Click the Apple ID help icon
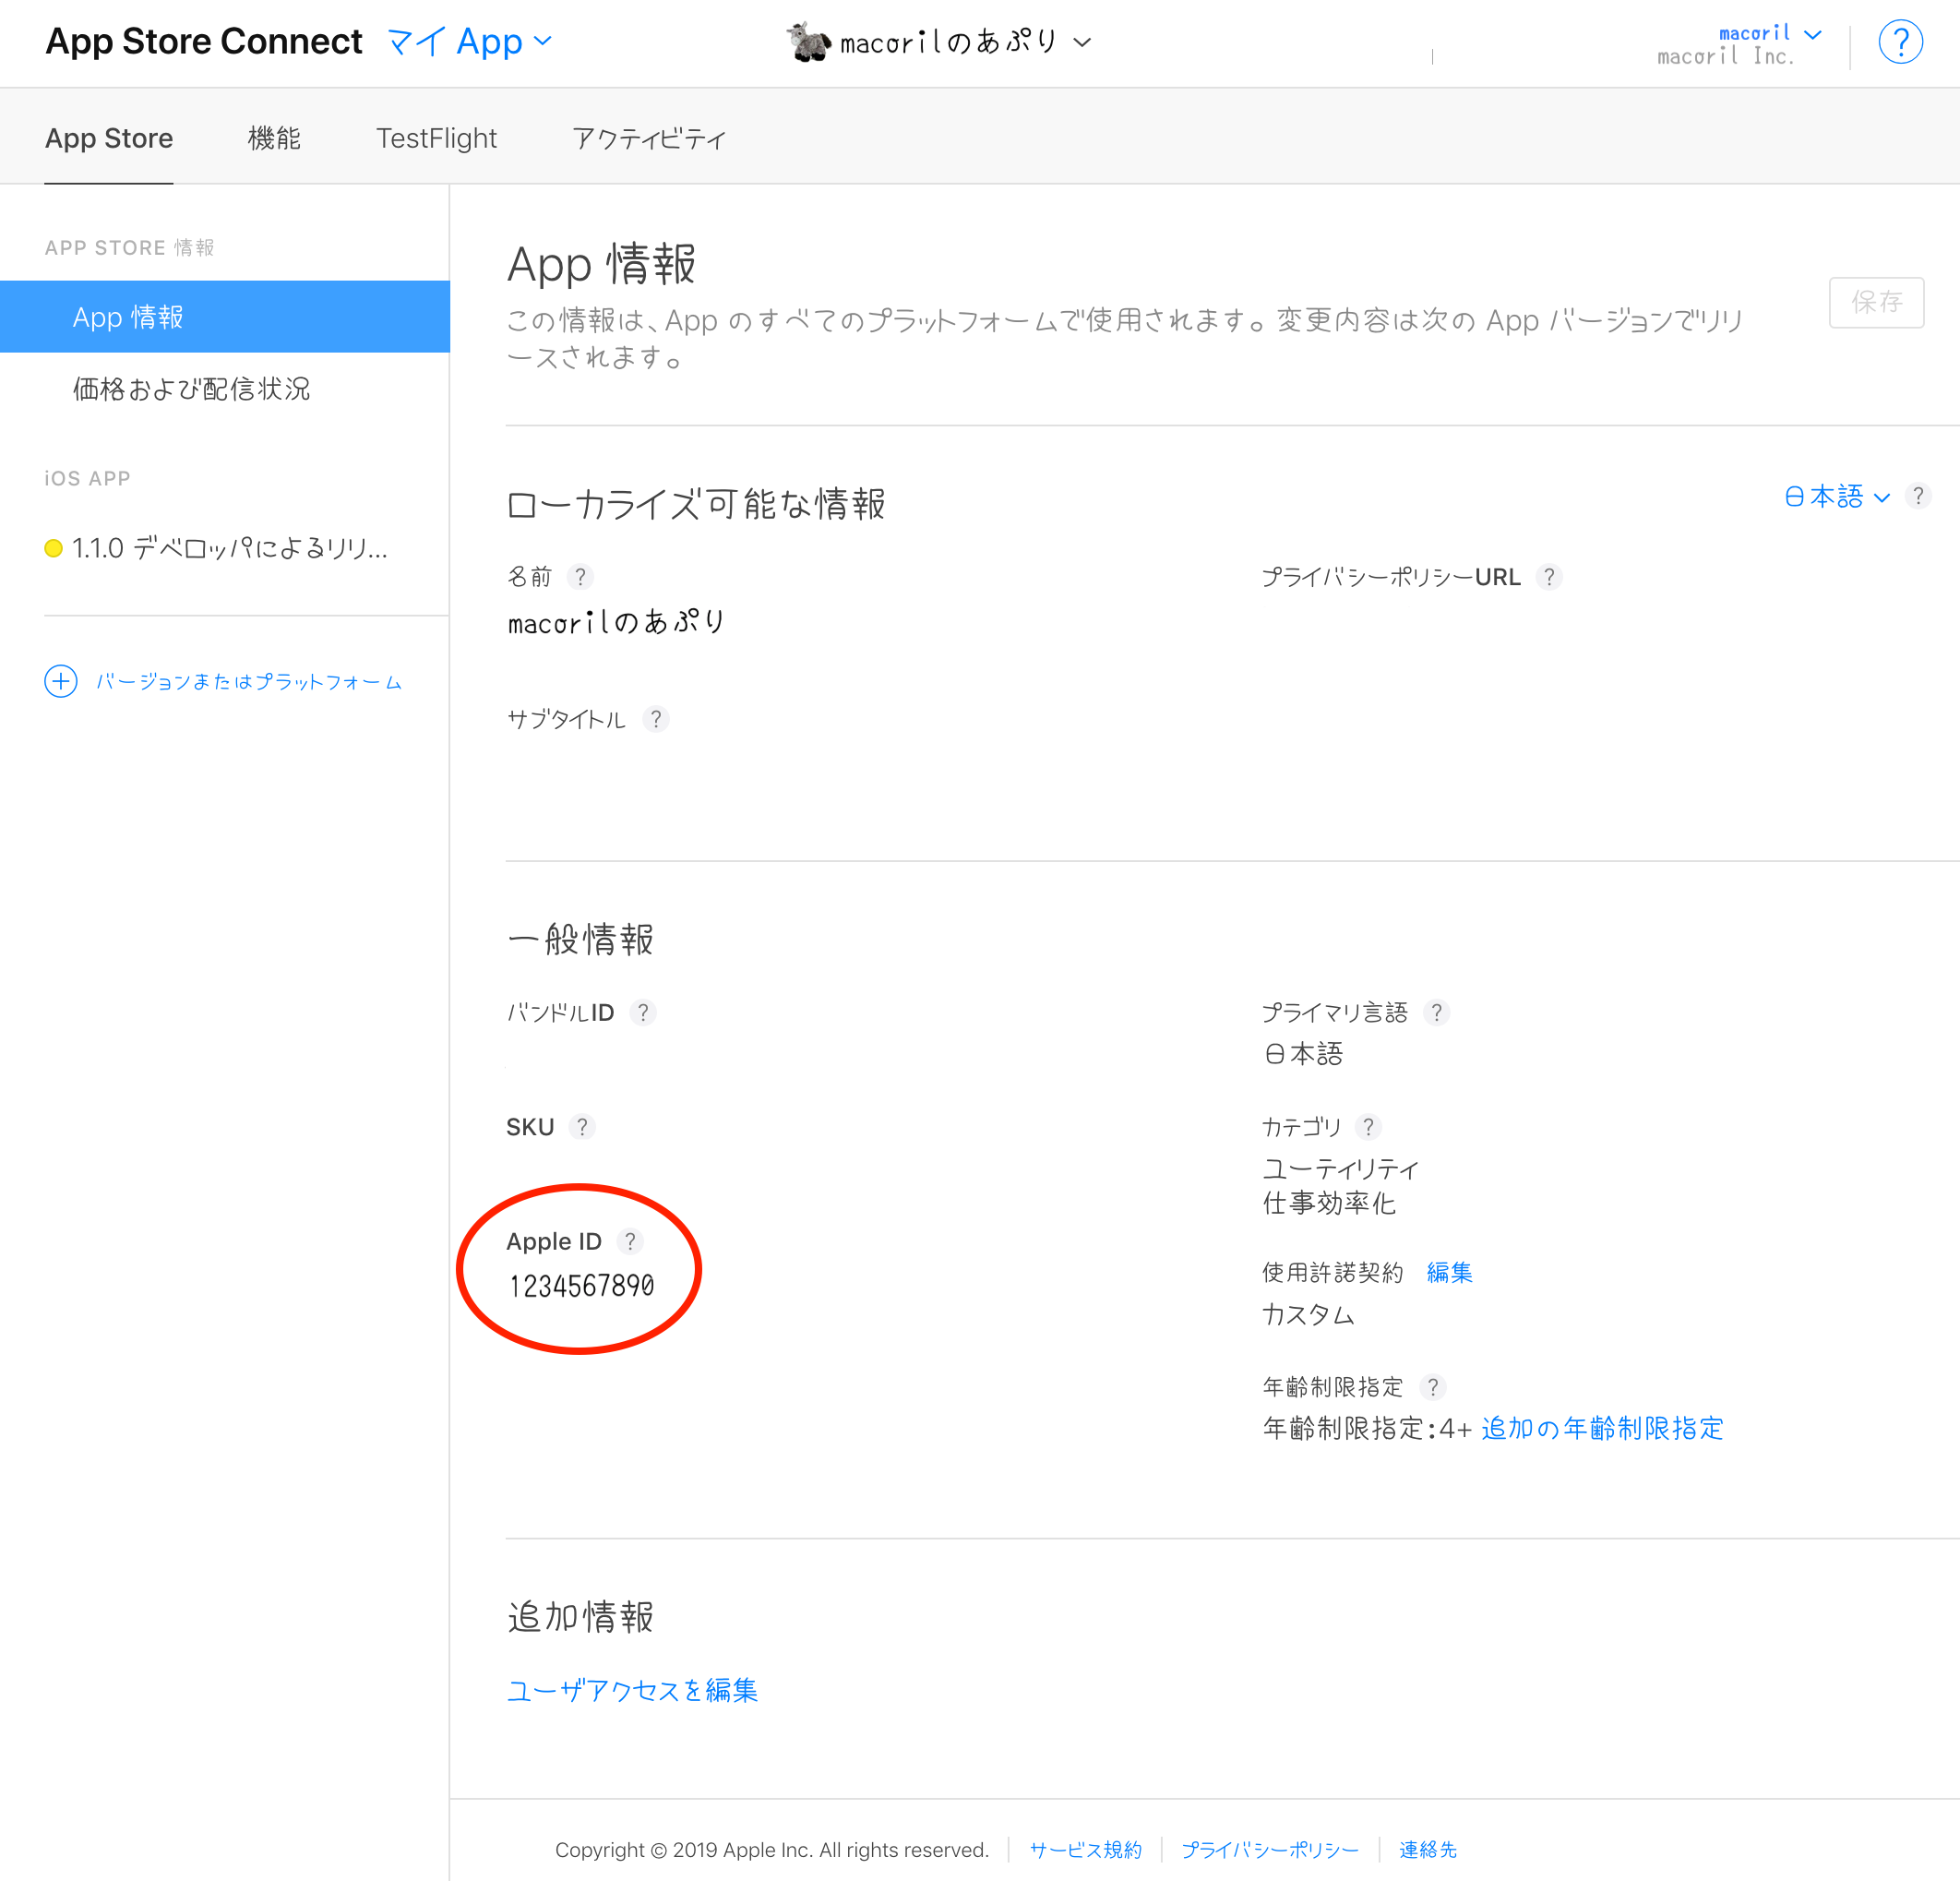1960x1881 pixels. pos(631,1241)
